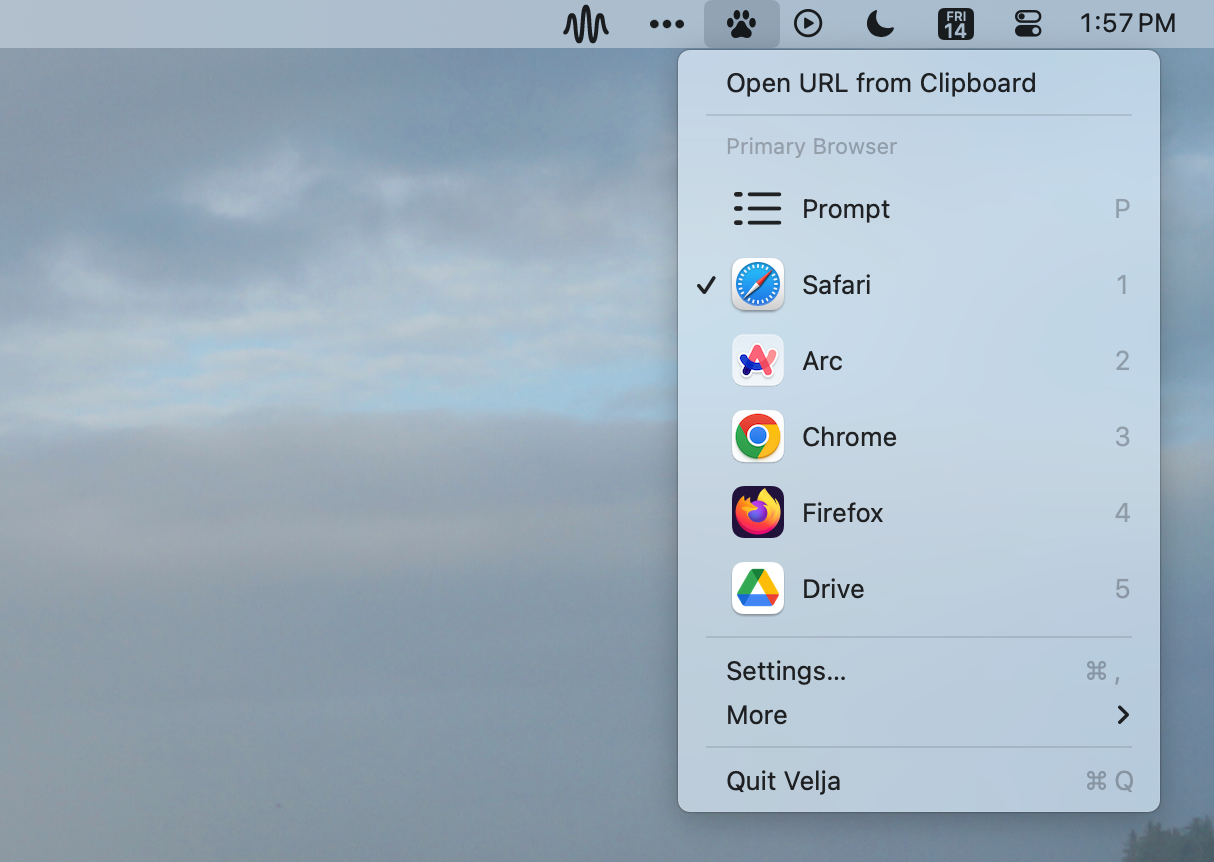
Task: Choose Open URL from Clipboard
Action: (x=919, y=83)
